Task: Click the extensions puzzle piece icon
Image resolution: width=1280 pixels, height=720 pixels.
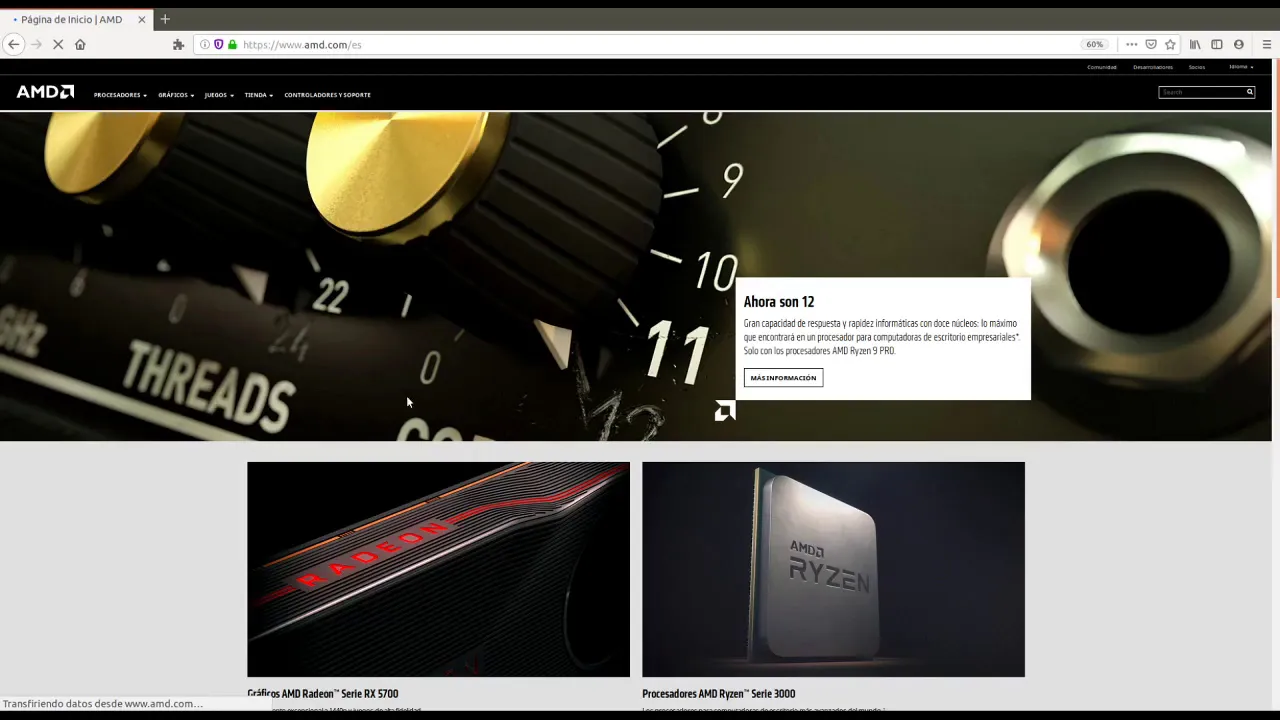Action: (x=178, y=44)
